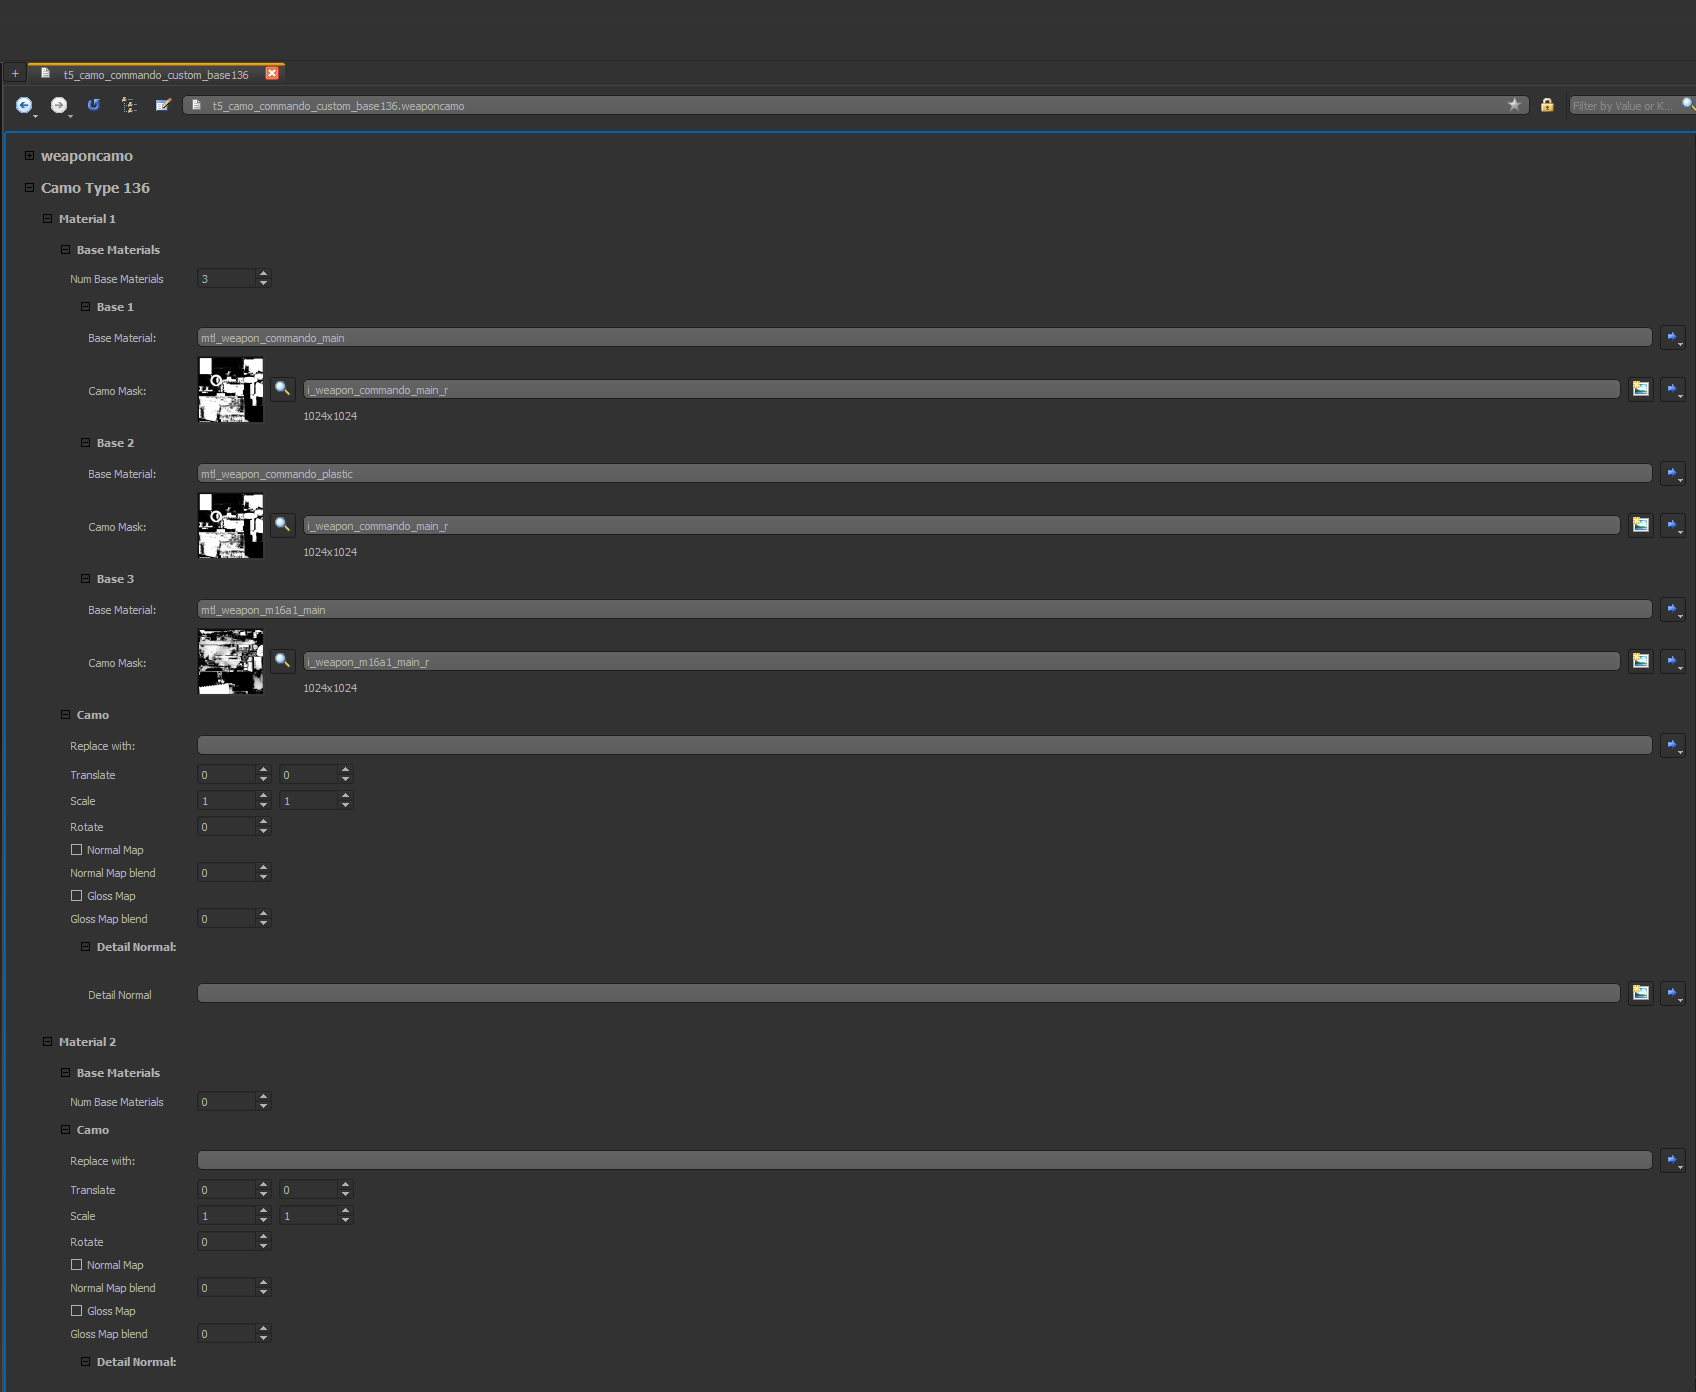Close the t5_camo_commando_custom_base136 tab

point(272,74)
